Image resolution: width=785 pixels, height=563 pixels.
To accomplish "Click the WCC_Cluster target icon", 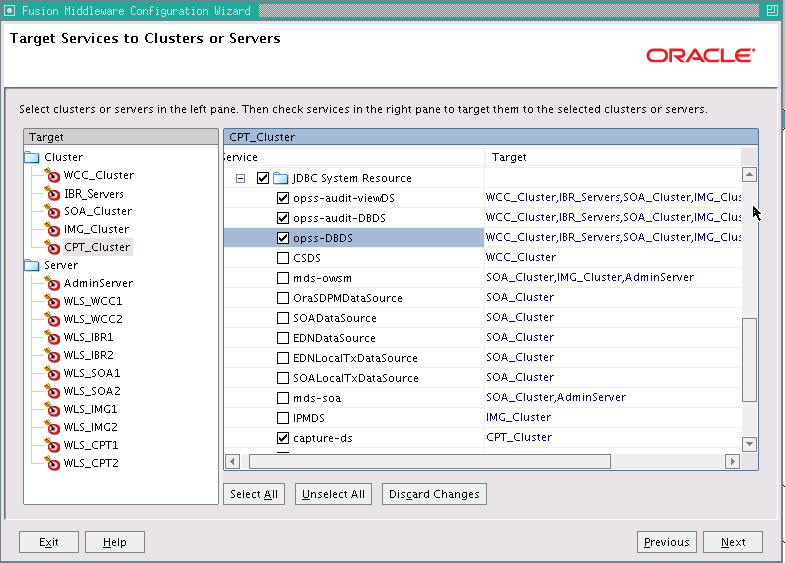I will pos(52,175).
